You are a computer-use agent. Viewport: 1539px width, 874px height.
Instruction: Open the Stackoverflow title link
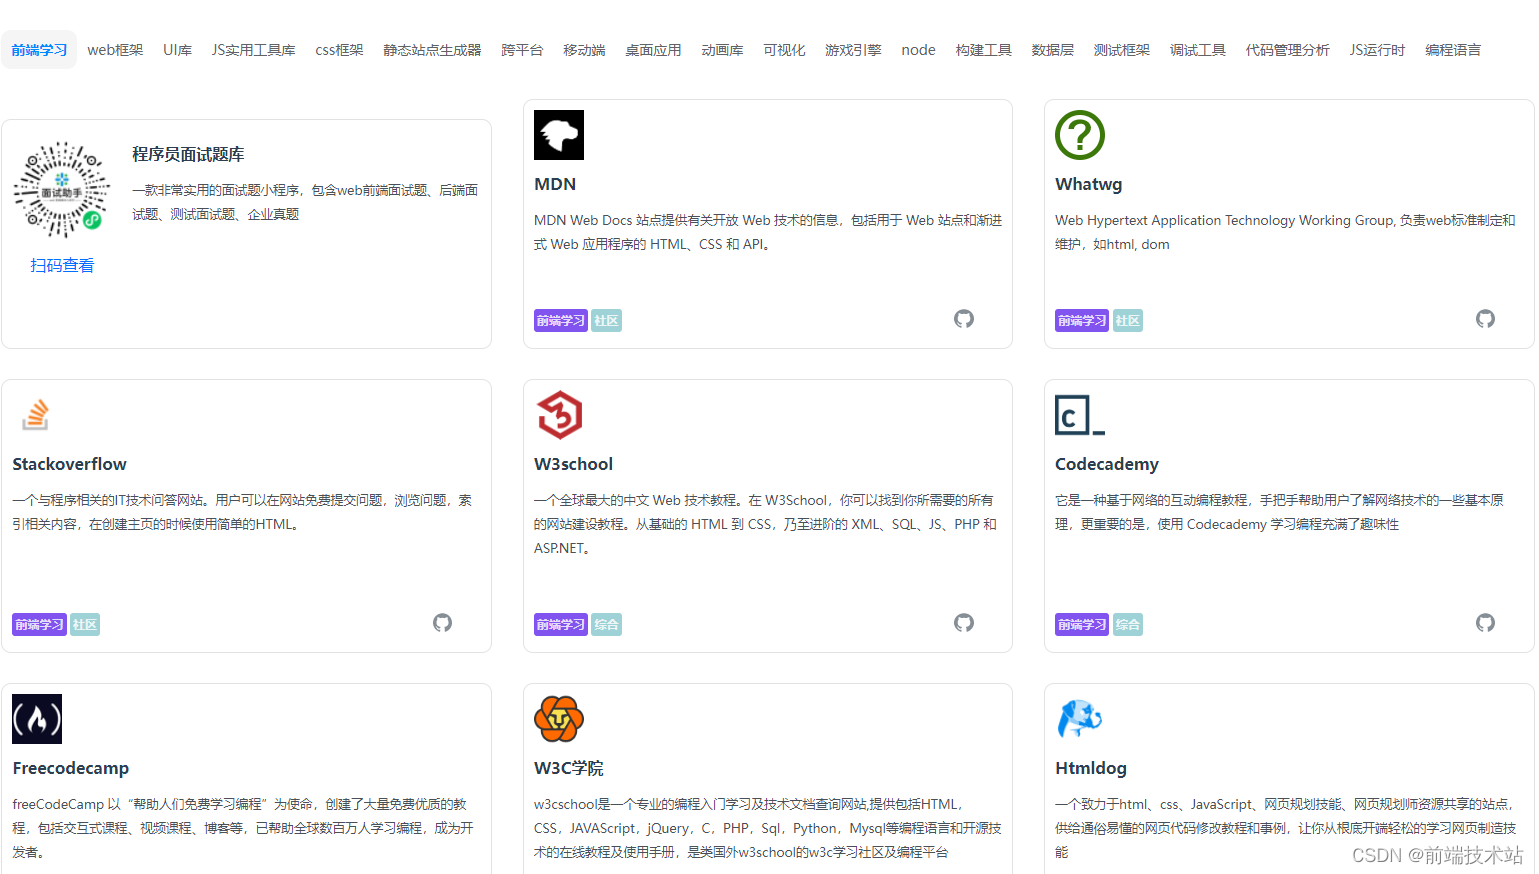(x=69, y=464)
